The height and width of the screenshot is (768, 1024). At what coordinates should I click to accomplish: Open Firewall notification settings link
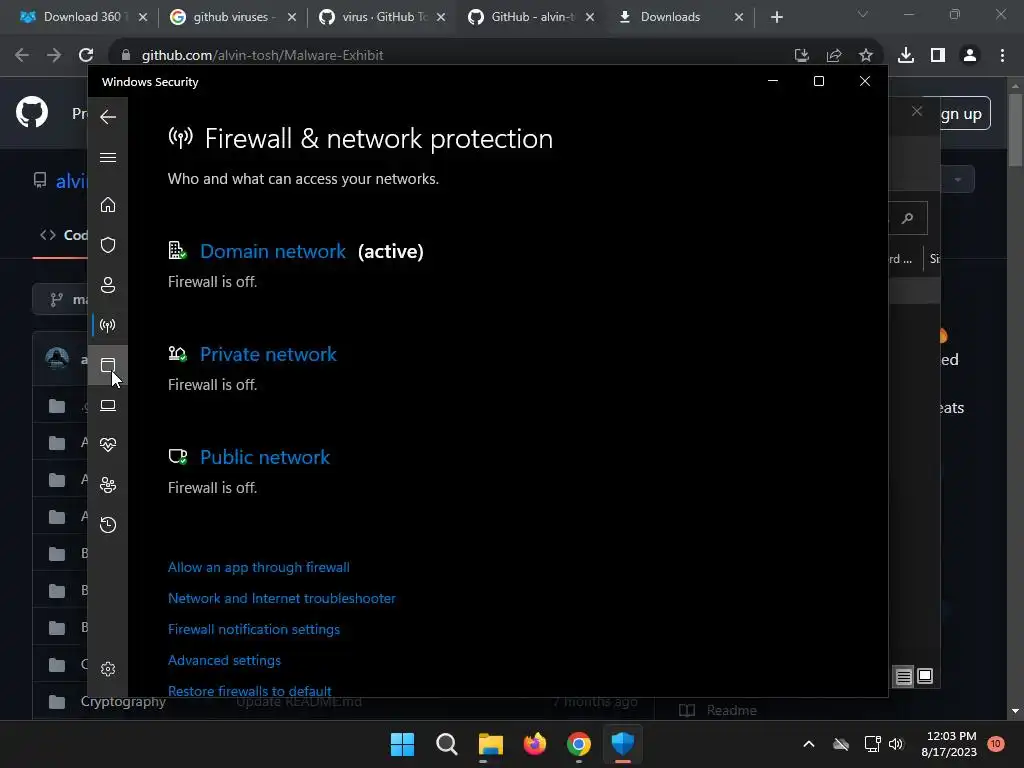[x=254, y=629]
